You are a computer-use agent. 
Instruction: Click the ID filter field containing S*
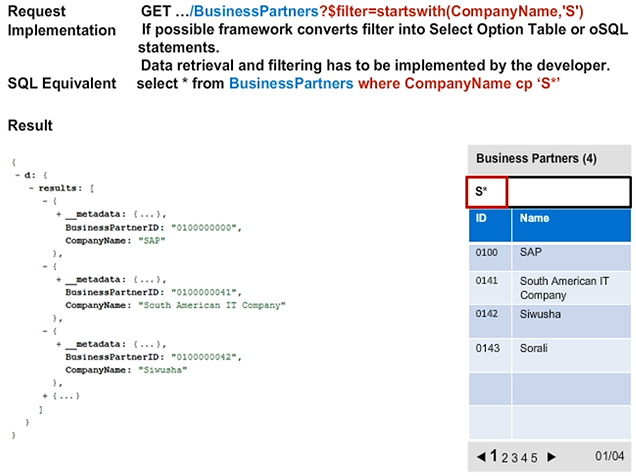tap(487, 192)
